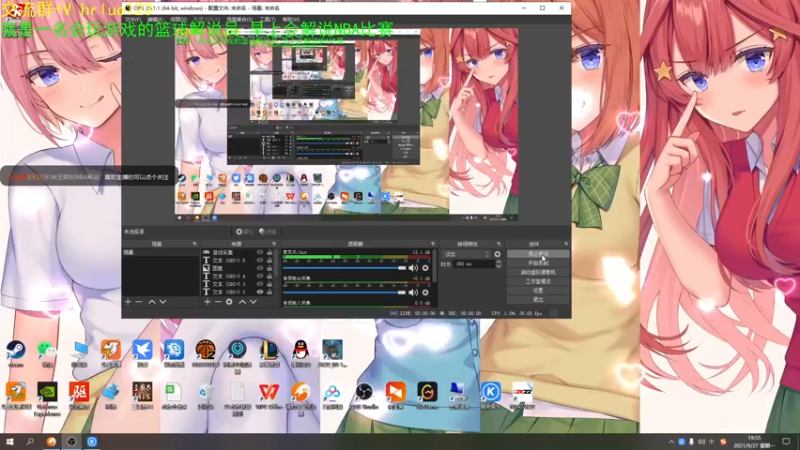Toggle visibility of window capture source
Image resolution: width=800 pixels, height=450 pixels.
click(x=260, y=253)
